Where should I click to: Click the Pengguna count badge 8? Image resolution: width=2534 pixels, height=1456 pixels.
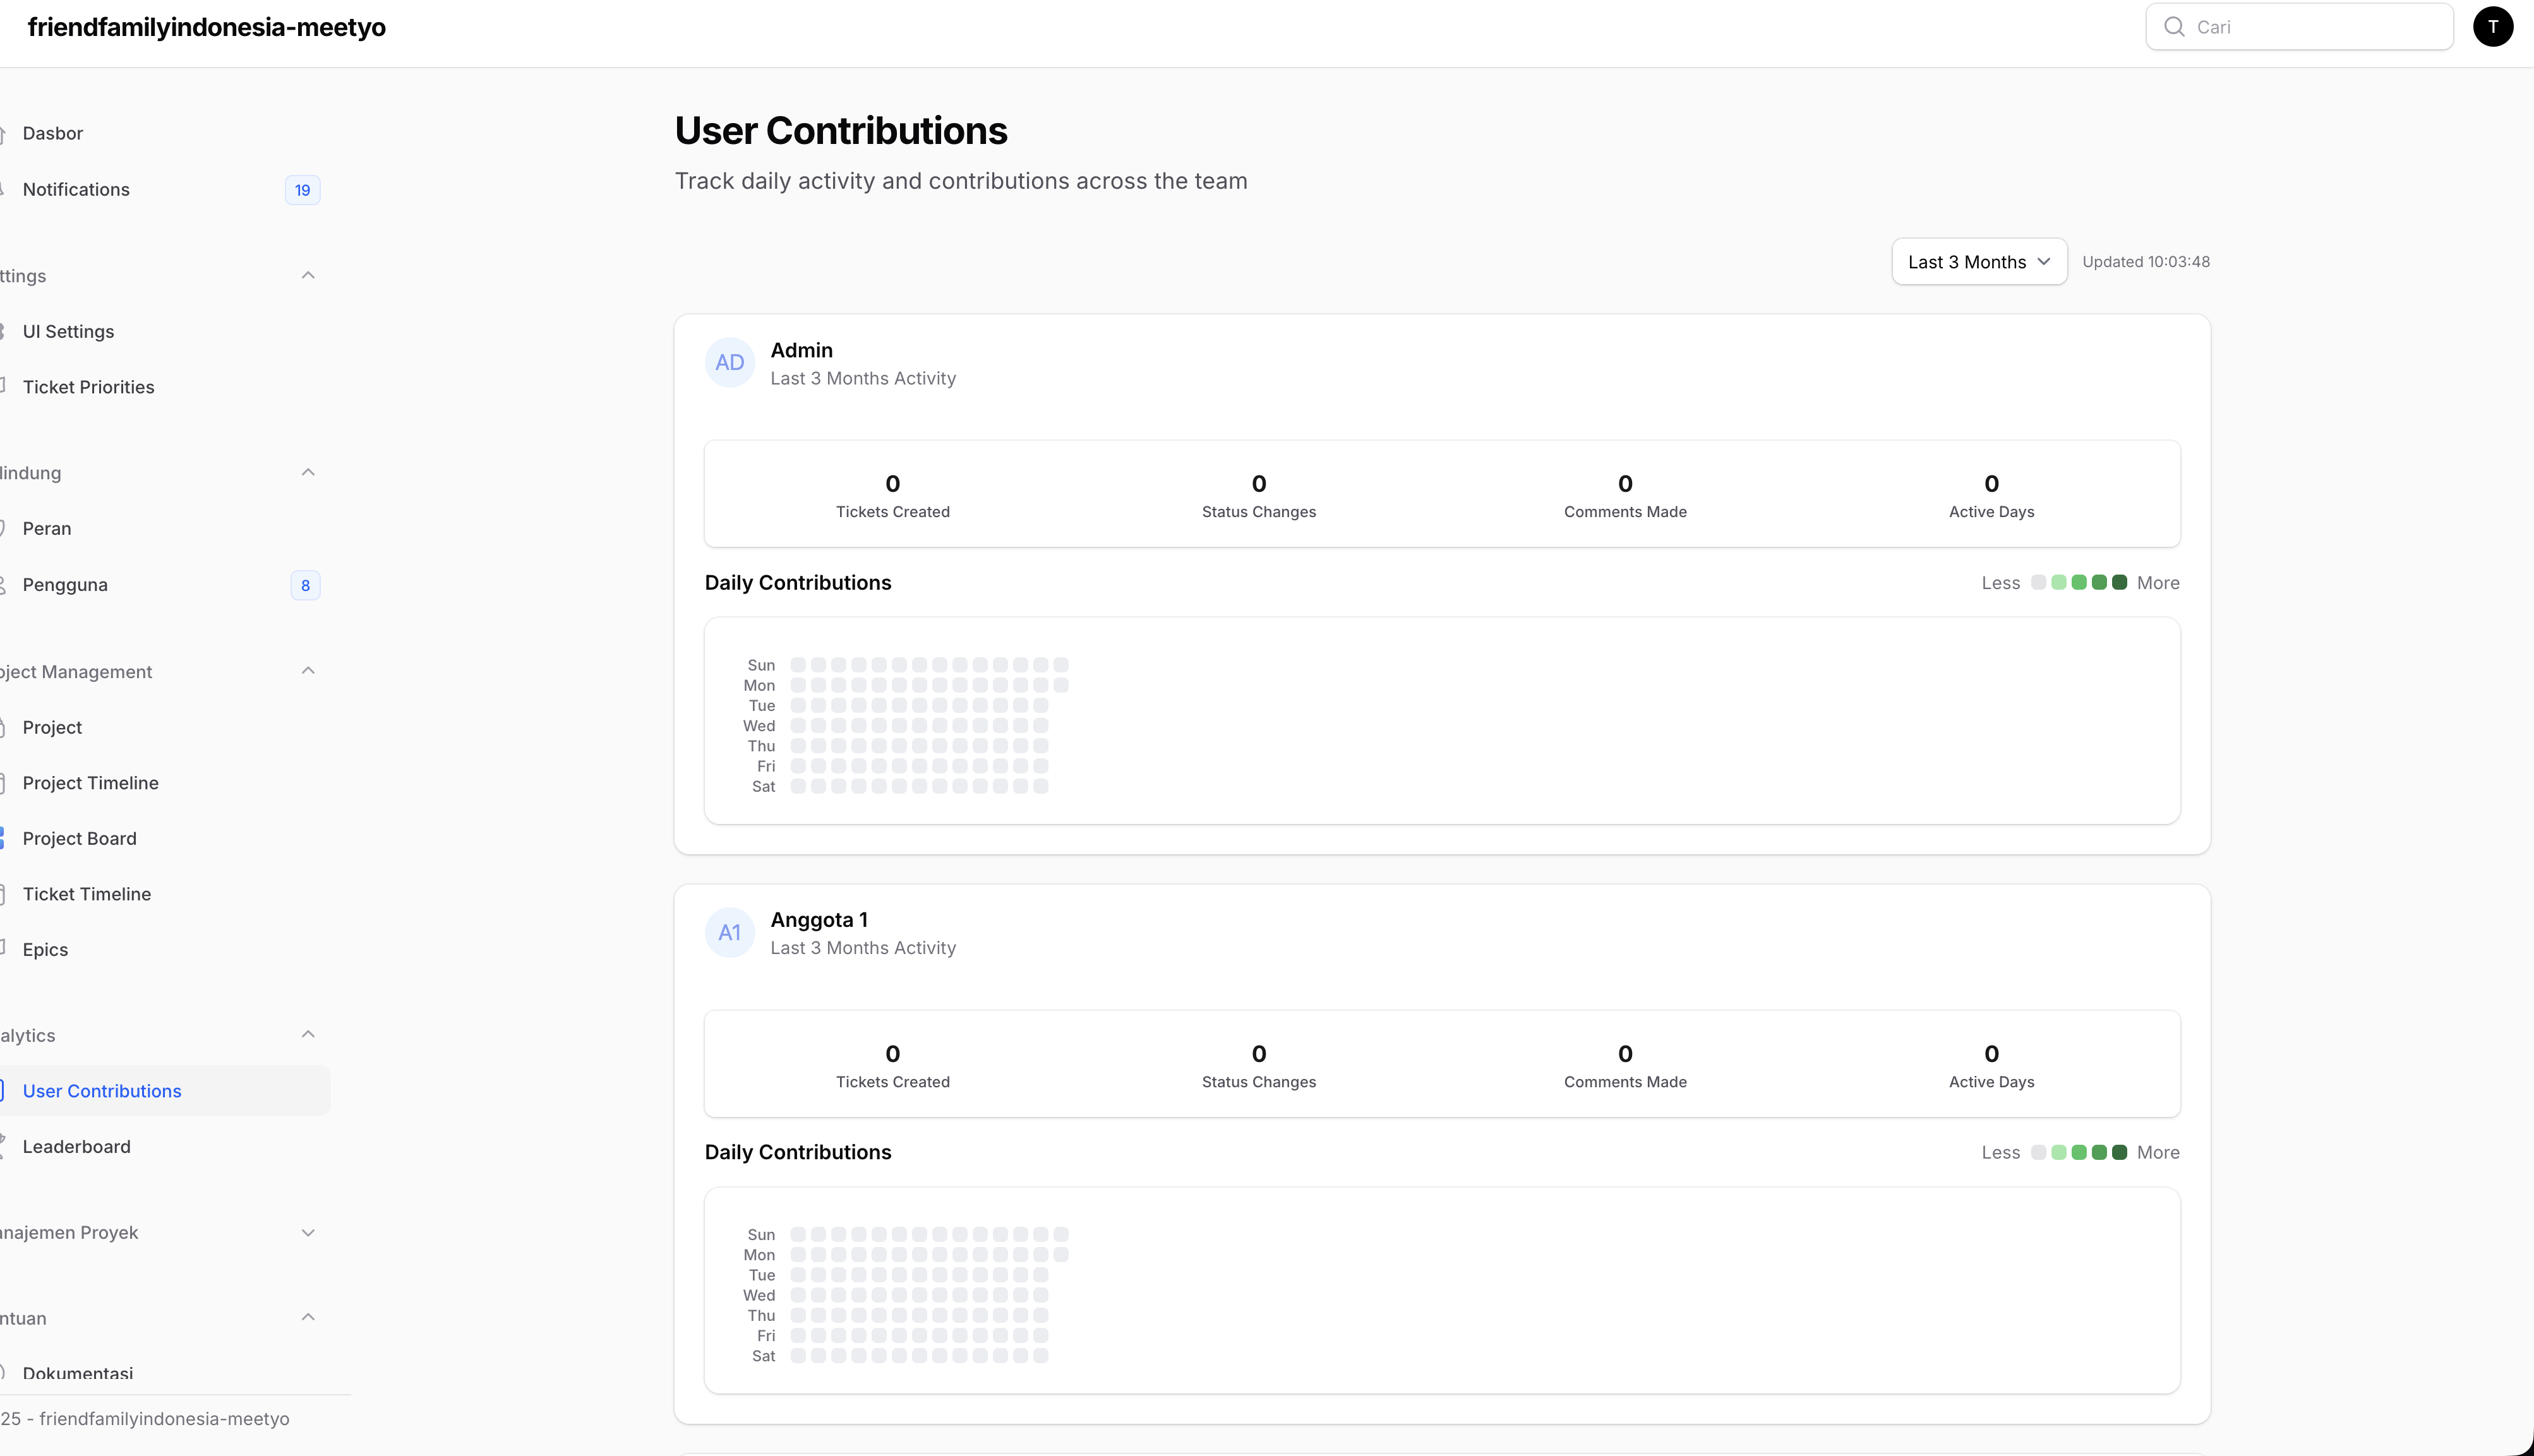coord(305,585)
